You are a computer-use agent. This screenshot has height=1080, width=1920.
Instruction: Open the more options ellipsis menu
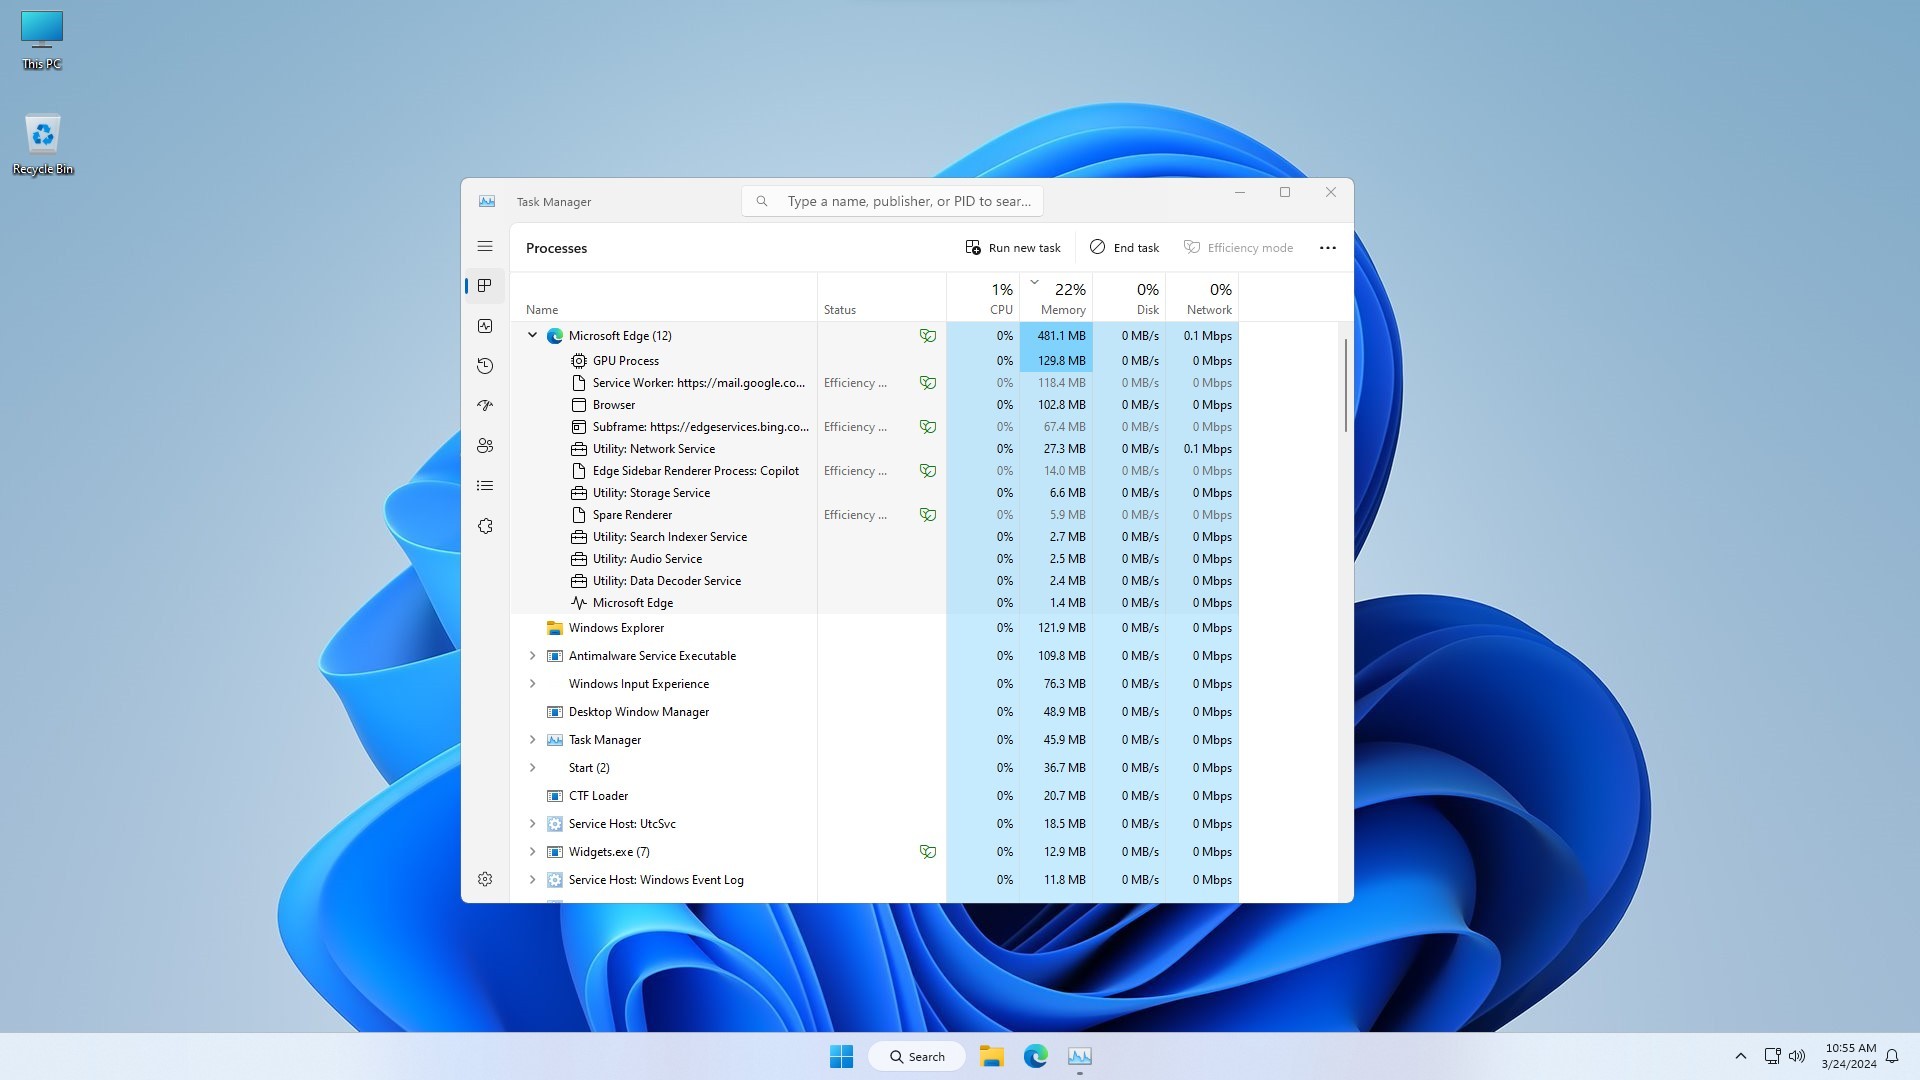[1327, 247]
